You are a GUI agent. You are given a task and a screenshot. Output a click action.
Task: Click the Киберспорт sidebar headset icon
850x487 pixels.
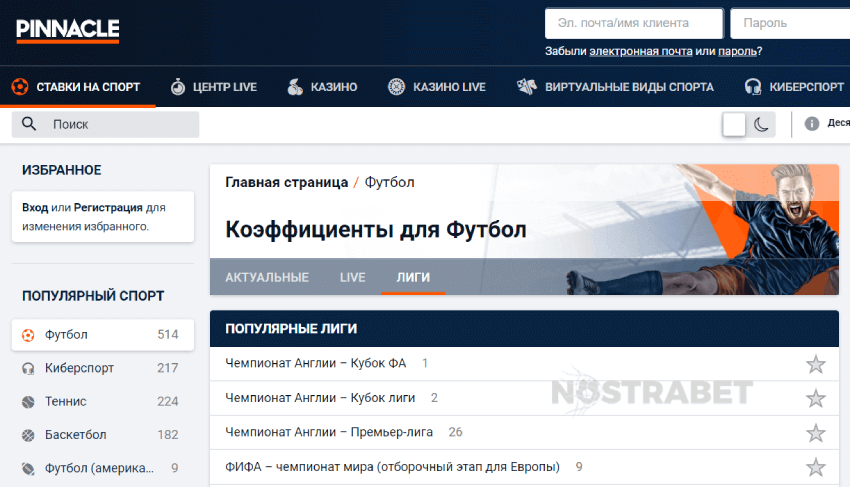[28, 369]
